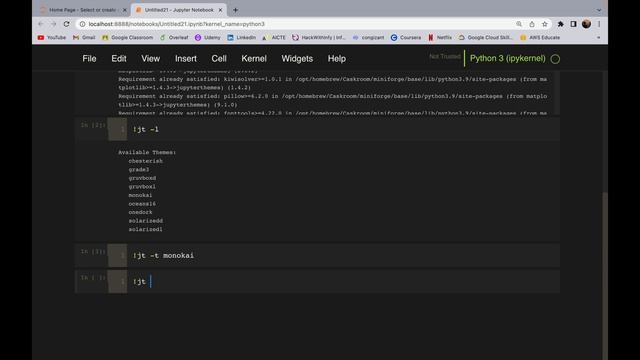This screenshot has width=640, height=360.
Task: Click the localhost address bar URL
Action: pos(176,24)
